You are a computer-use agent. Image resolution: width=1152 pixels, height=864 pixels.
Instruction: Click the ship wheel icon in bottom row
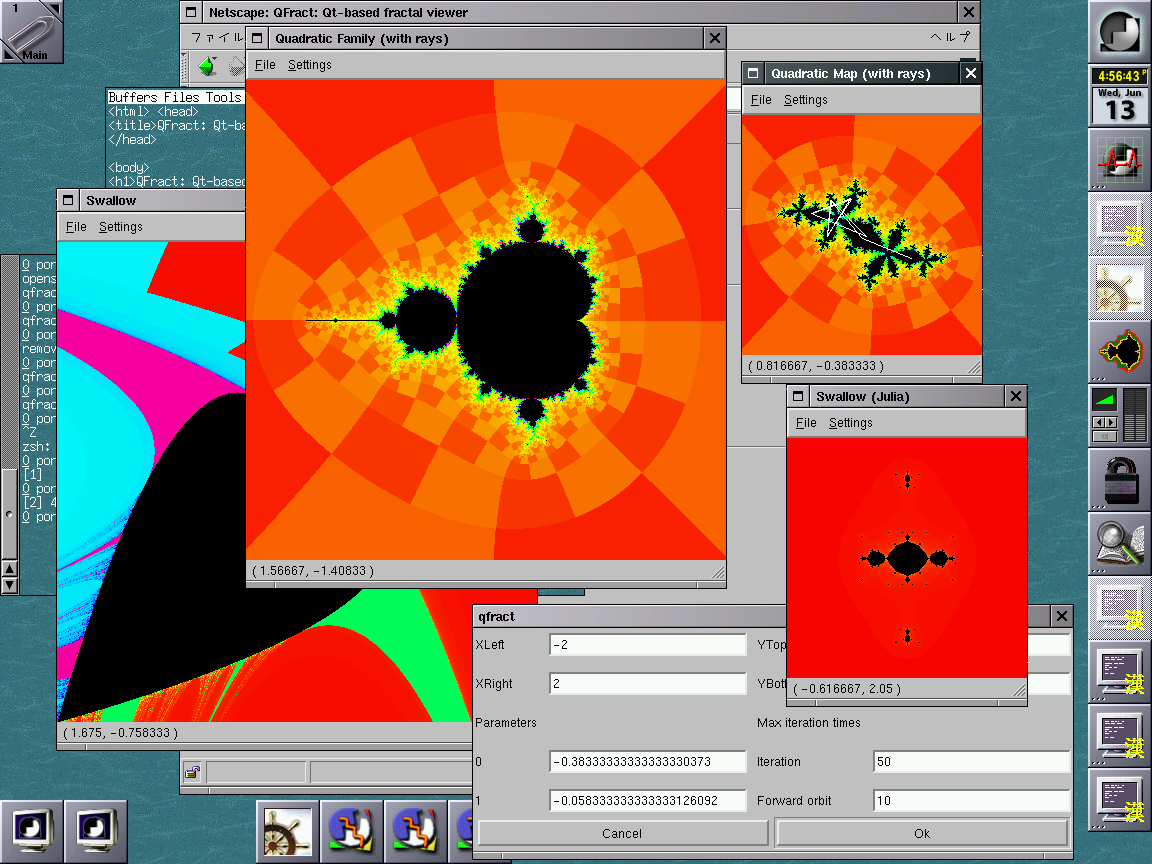click(x=287, y=832)
